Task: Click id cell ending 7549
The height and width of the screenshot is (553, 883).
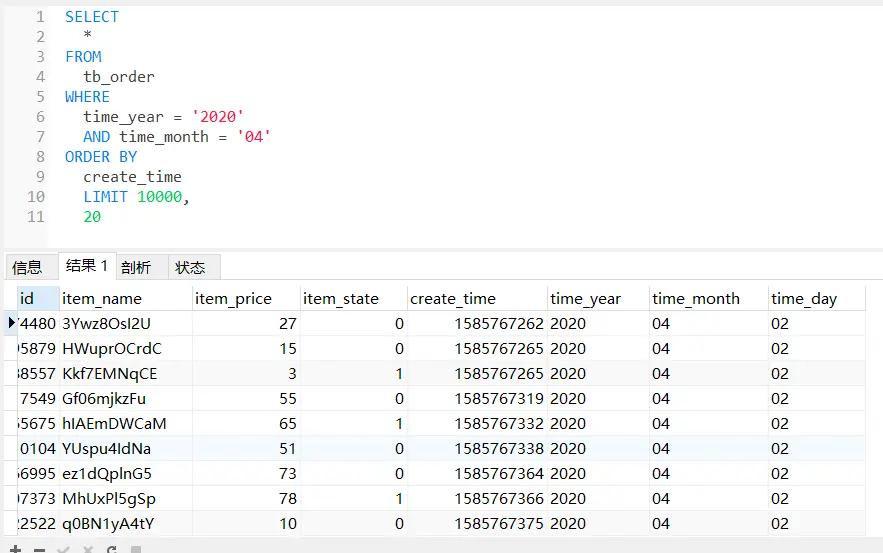Action: coord(37,399)
